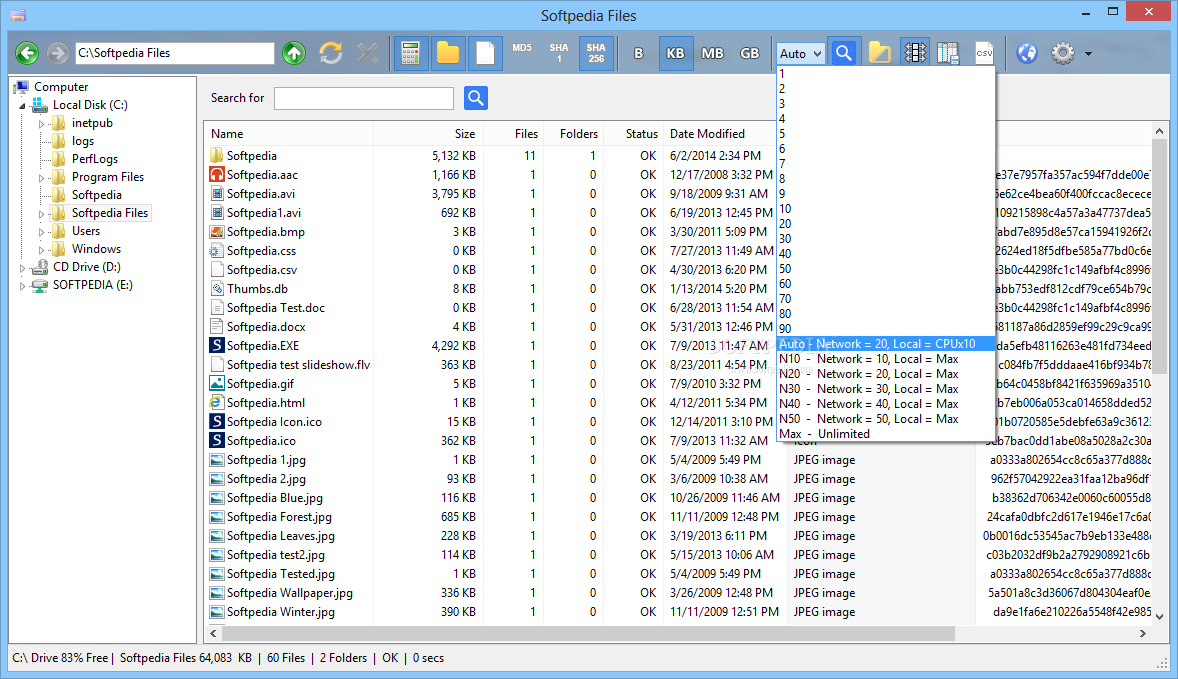The width and height of the screenshot is (1178, 679).
Task: Click the Softpedia.html browser file icon
Action: [216, 403]
